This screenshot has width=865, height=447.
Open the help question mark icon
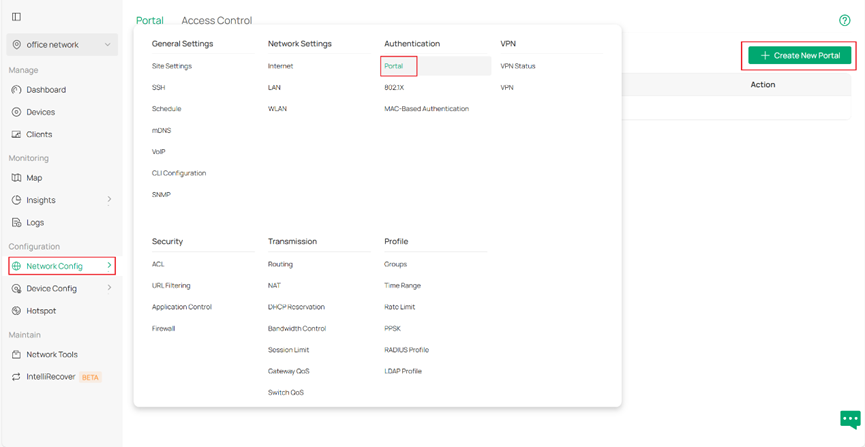click(x=845, y=20)
